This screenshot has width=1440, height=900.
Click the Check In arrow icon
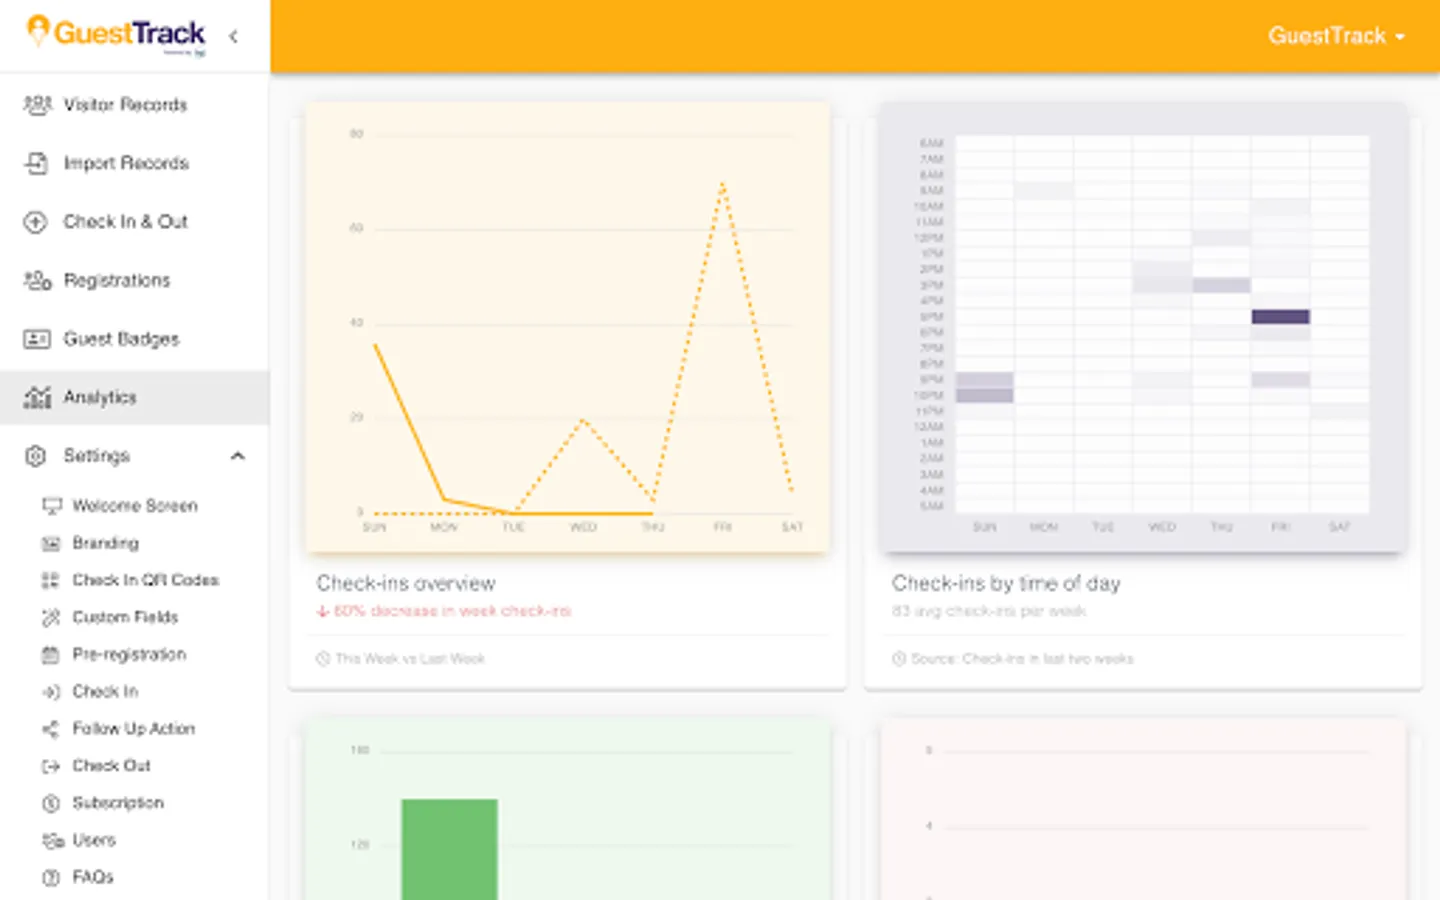51,691
